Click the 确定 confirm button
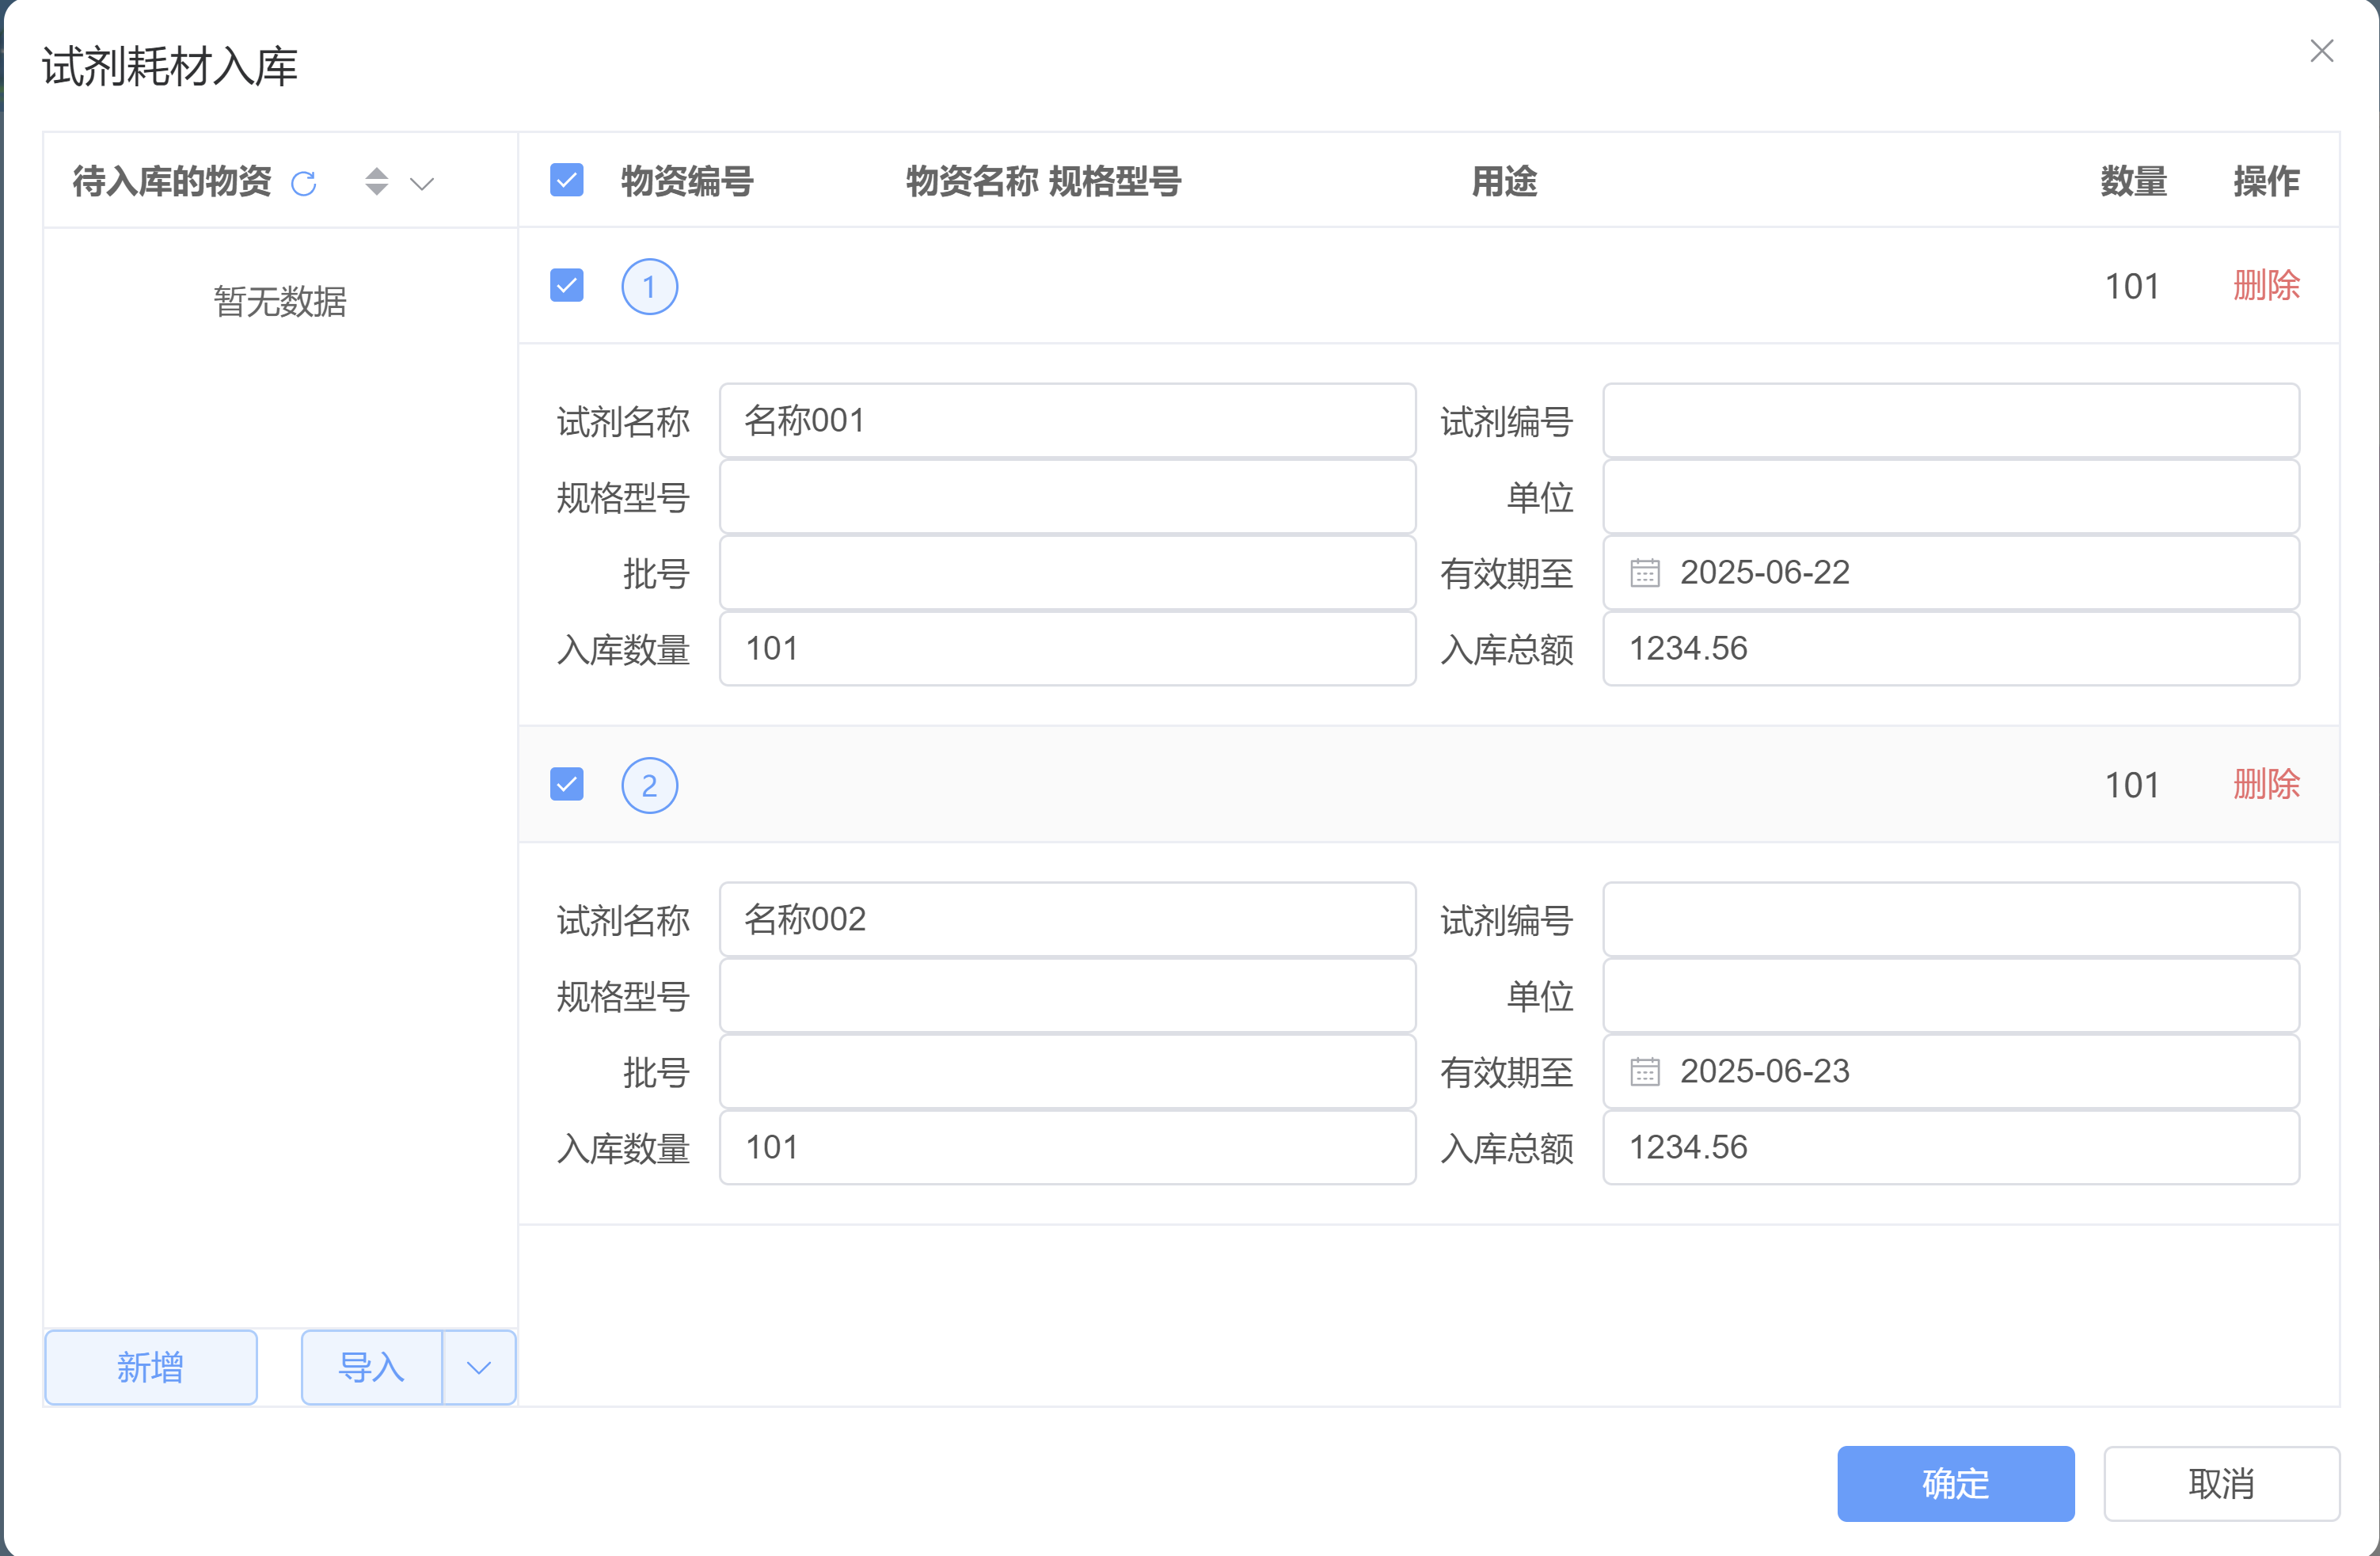The width and height of the screenshot is (2380, 1556). [x=1955, y=1483]
